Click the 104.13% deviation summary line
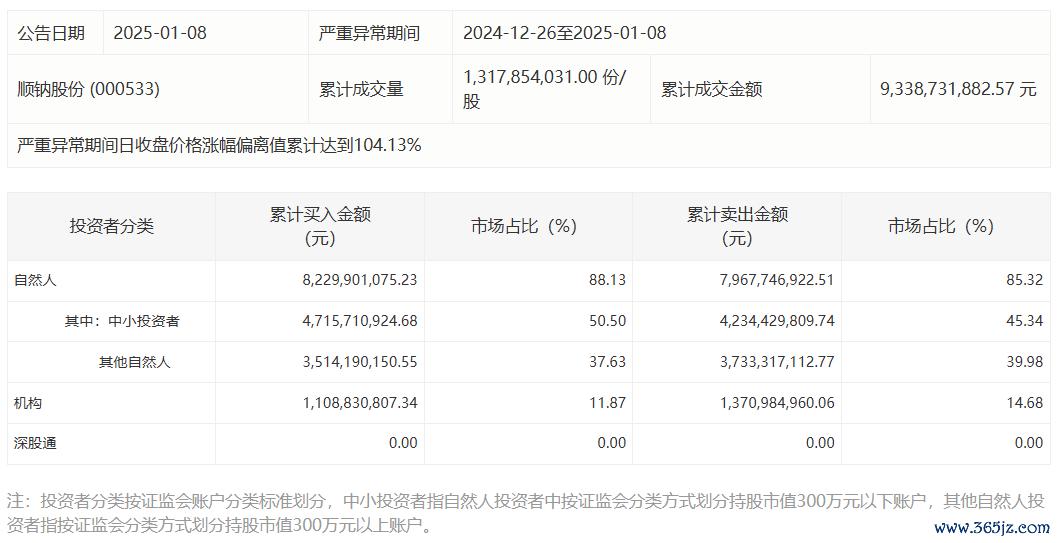 (x=219, y=145)
